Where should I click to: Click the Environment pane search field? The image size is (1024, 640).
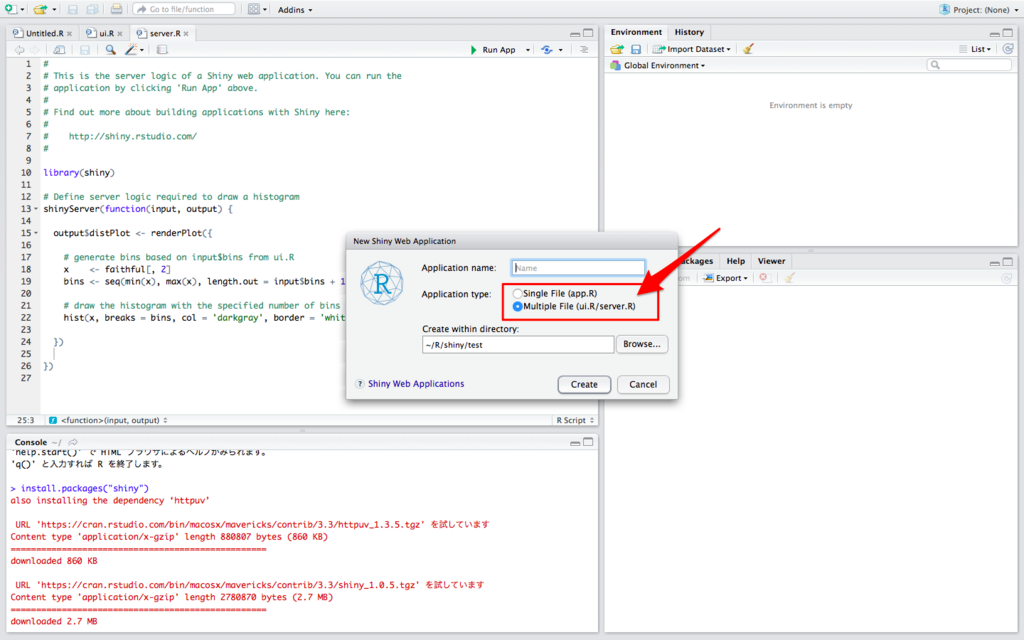pyautogui.click(x=969, y=65)
